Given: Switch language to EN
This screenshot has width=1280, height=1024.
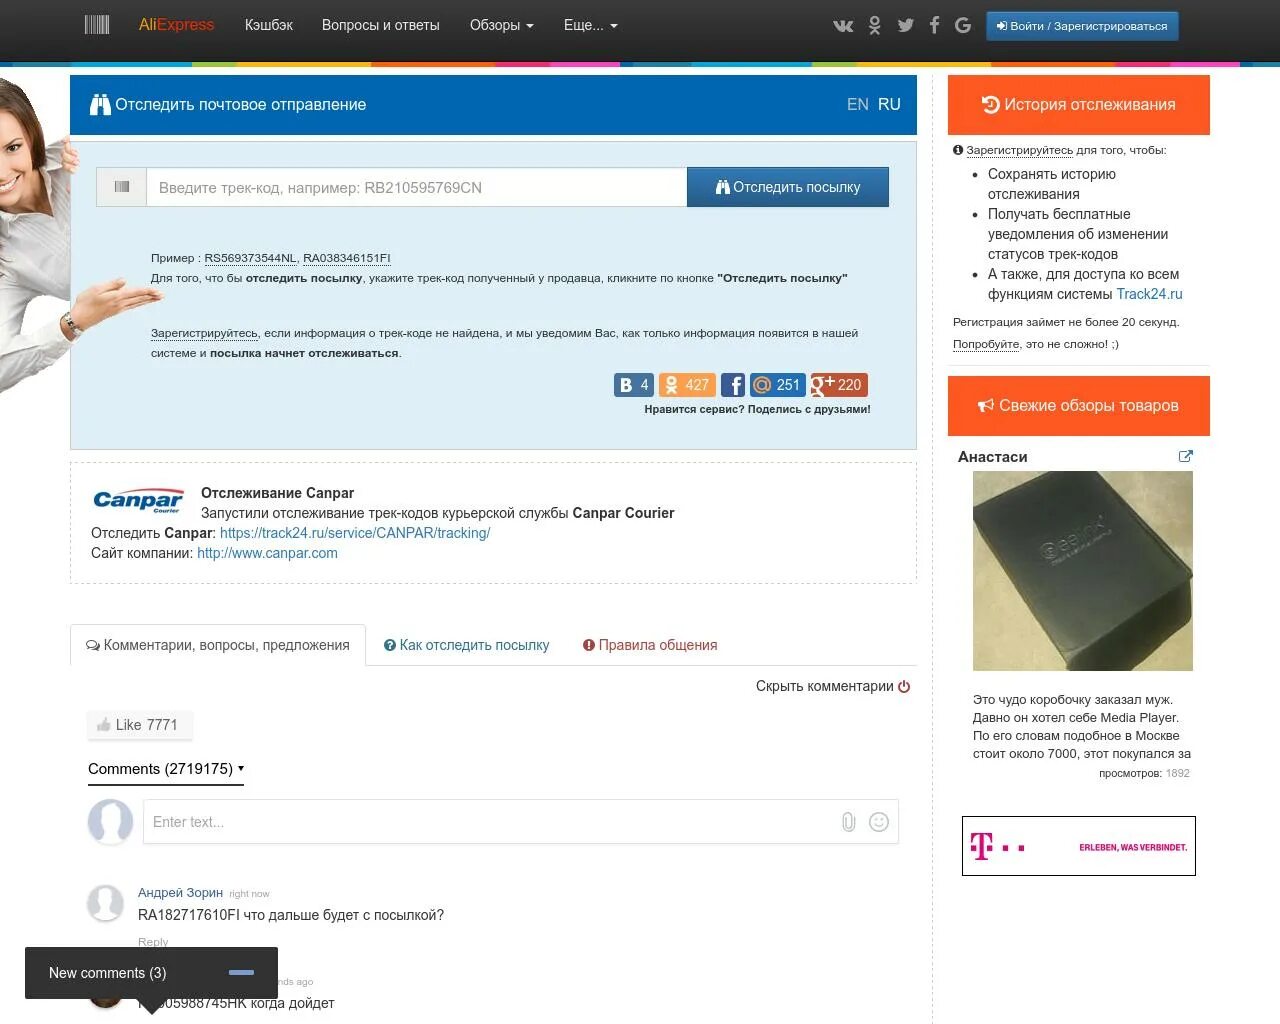Looking at the screenshot, I should point(858,104).
